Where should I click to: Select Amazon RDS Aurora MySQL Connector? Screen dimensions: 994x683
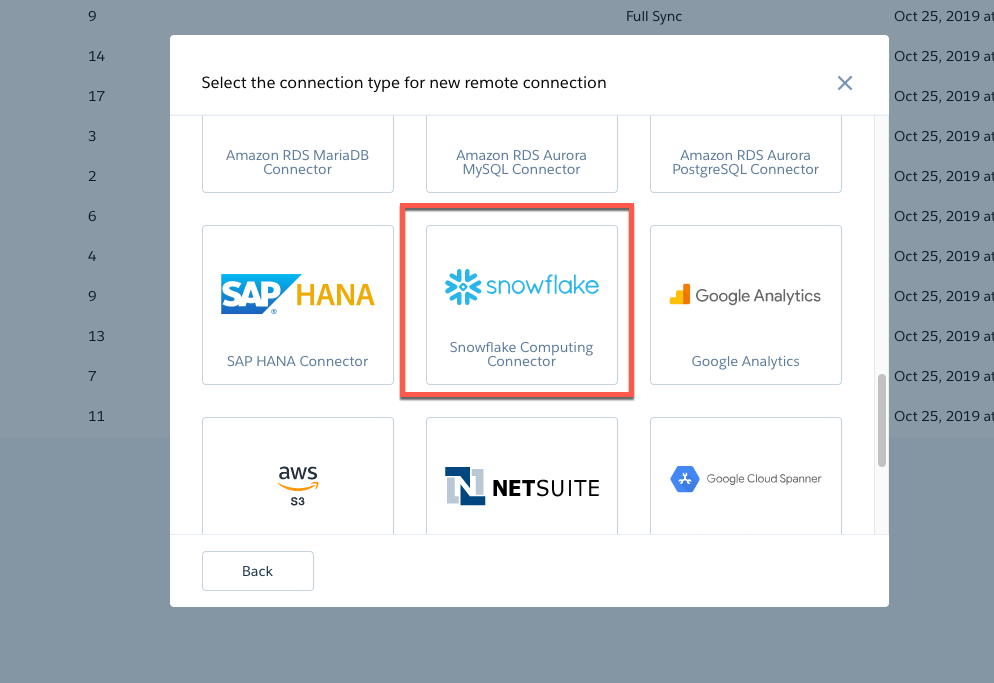tap(521, 162)
